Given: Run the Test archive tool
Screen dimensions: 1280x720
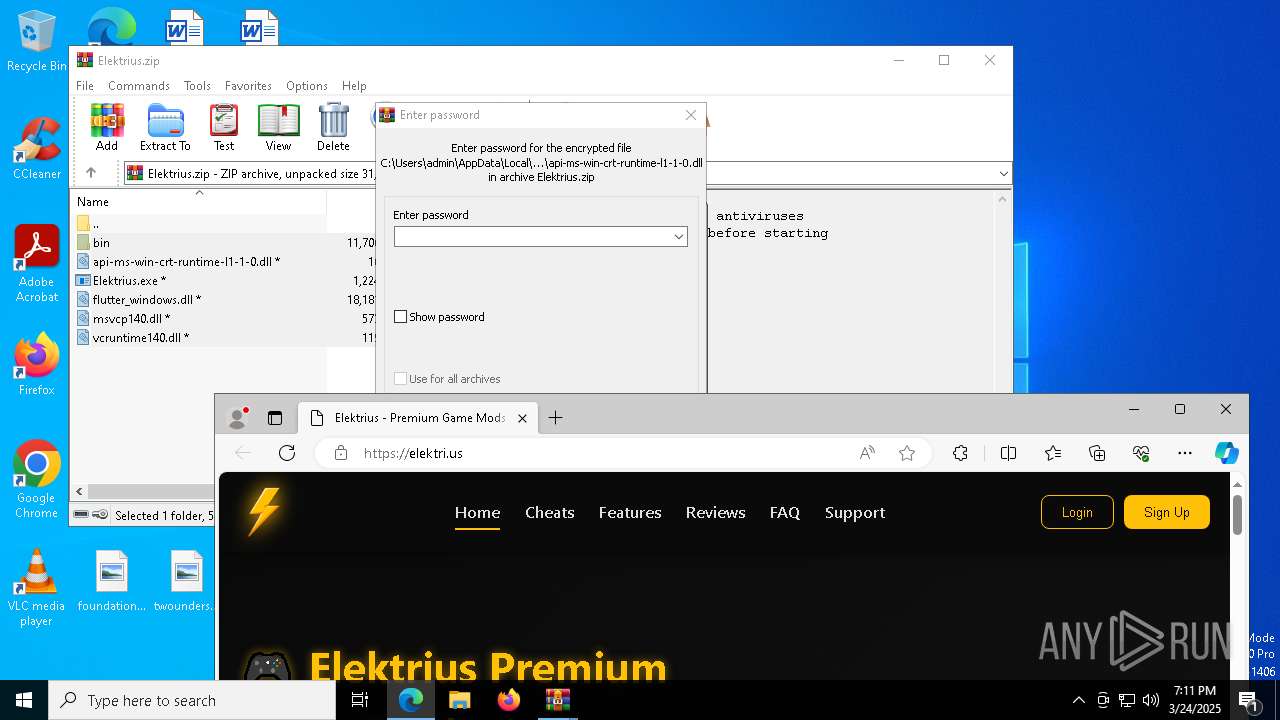Looking at the screenshot, I should click(224, 127).
